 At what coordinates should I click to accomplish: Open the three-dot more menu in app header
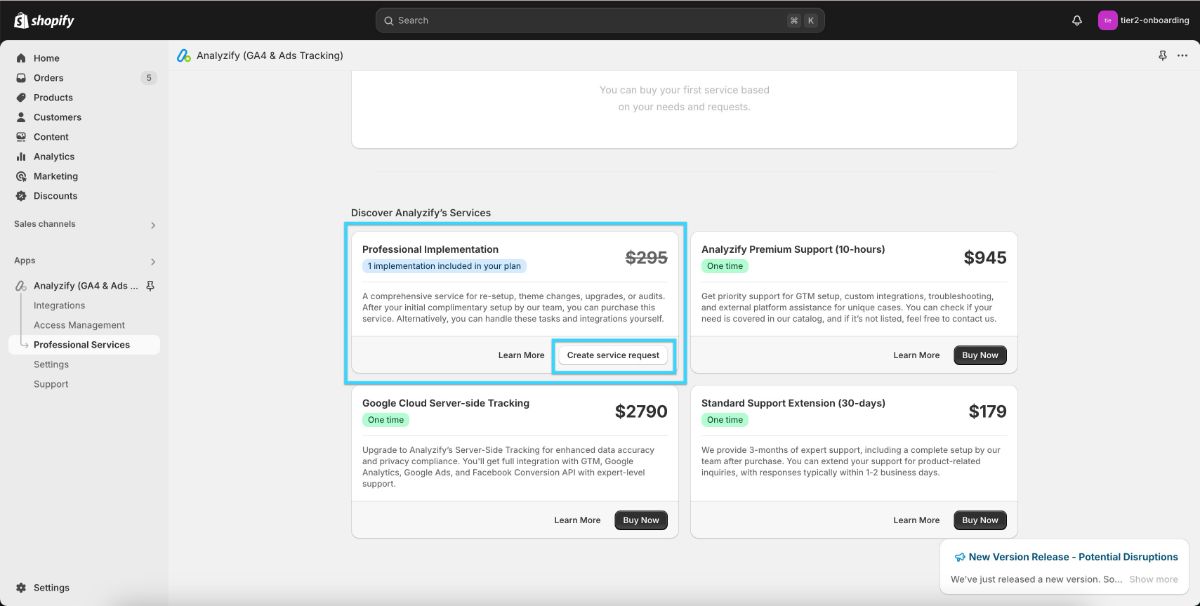(1183, 56)
